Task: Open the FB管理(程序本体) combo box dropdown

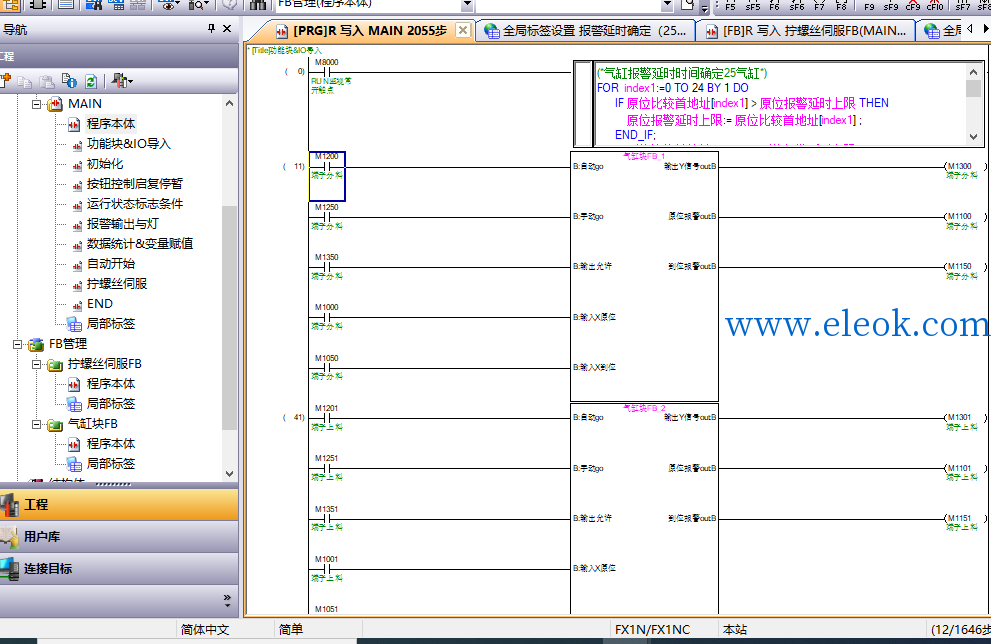Action: pos(467,4)
